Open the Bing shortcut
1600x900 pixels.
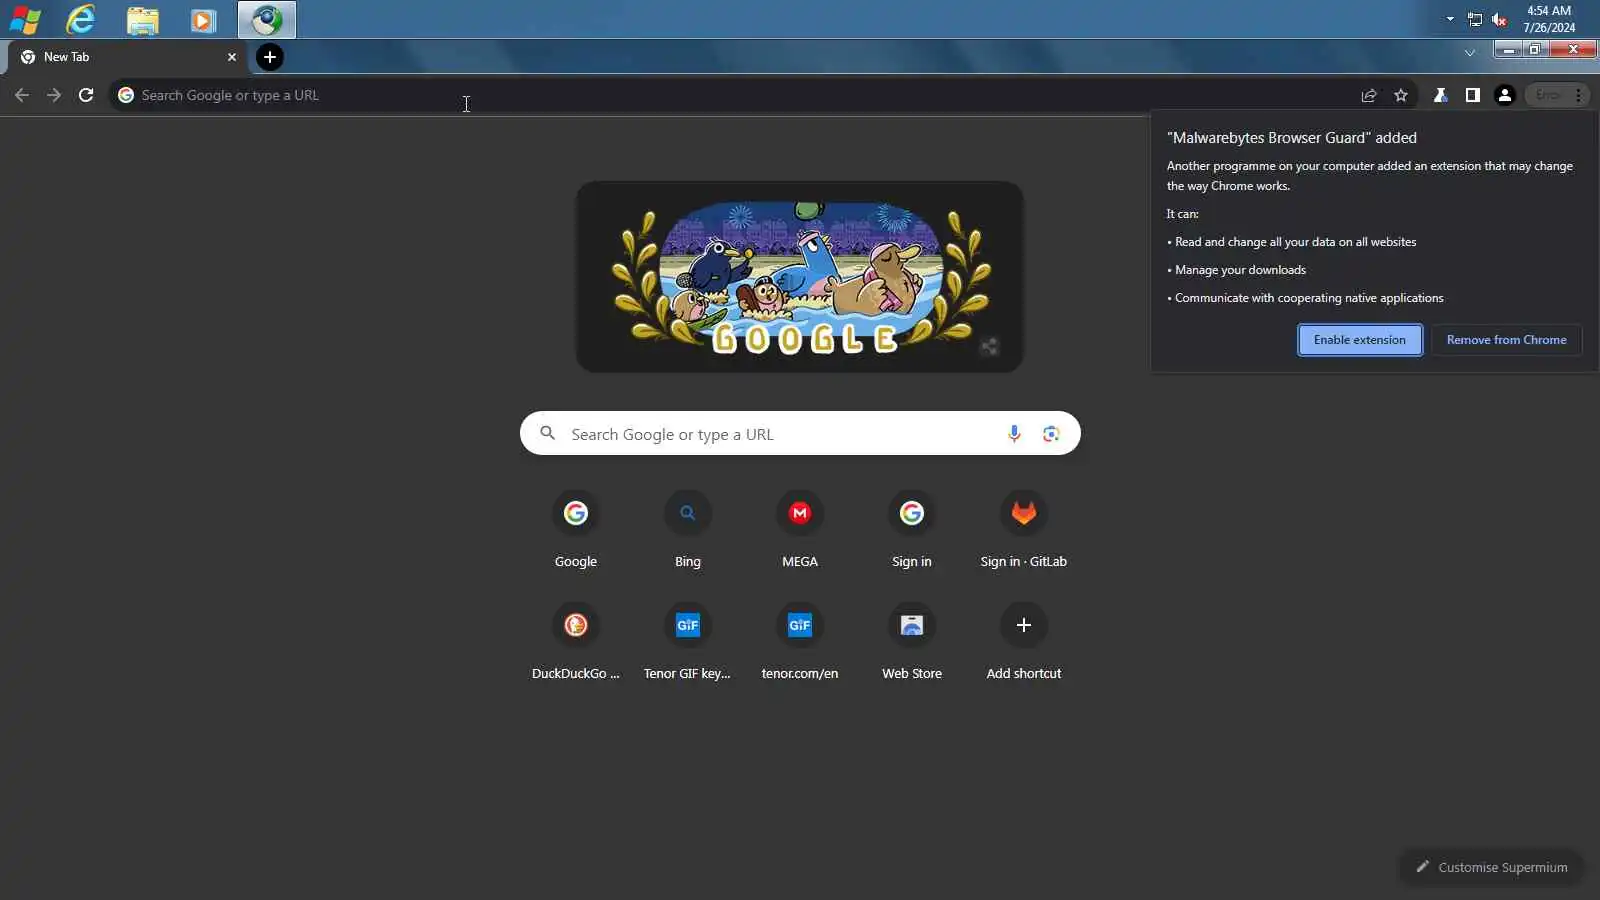[688, 531]
